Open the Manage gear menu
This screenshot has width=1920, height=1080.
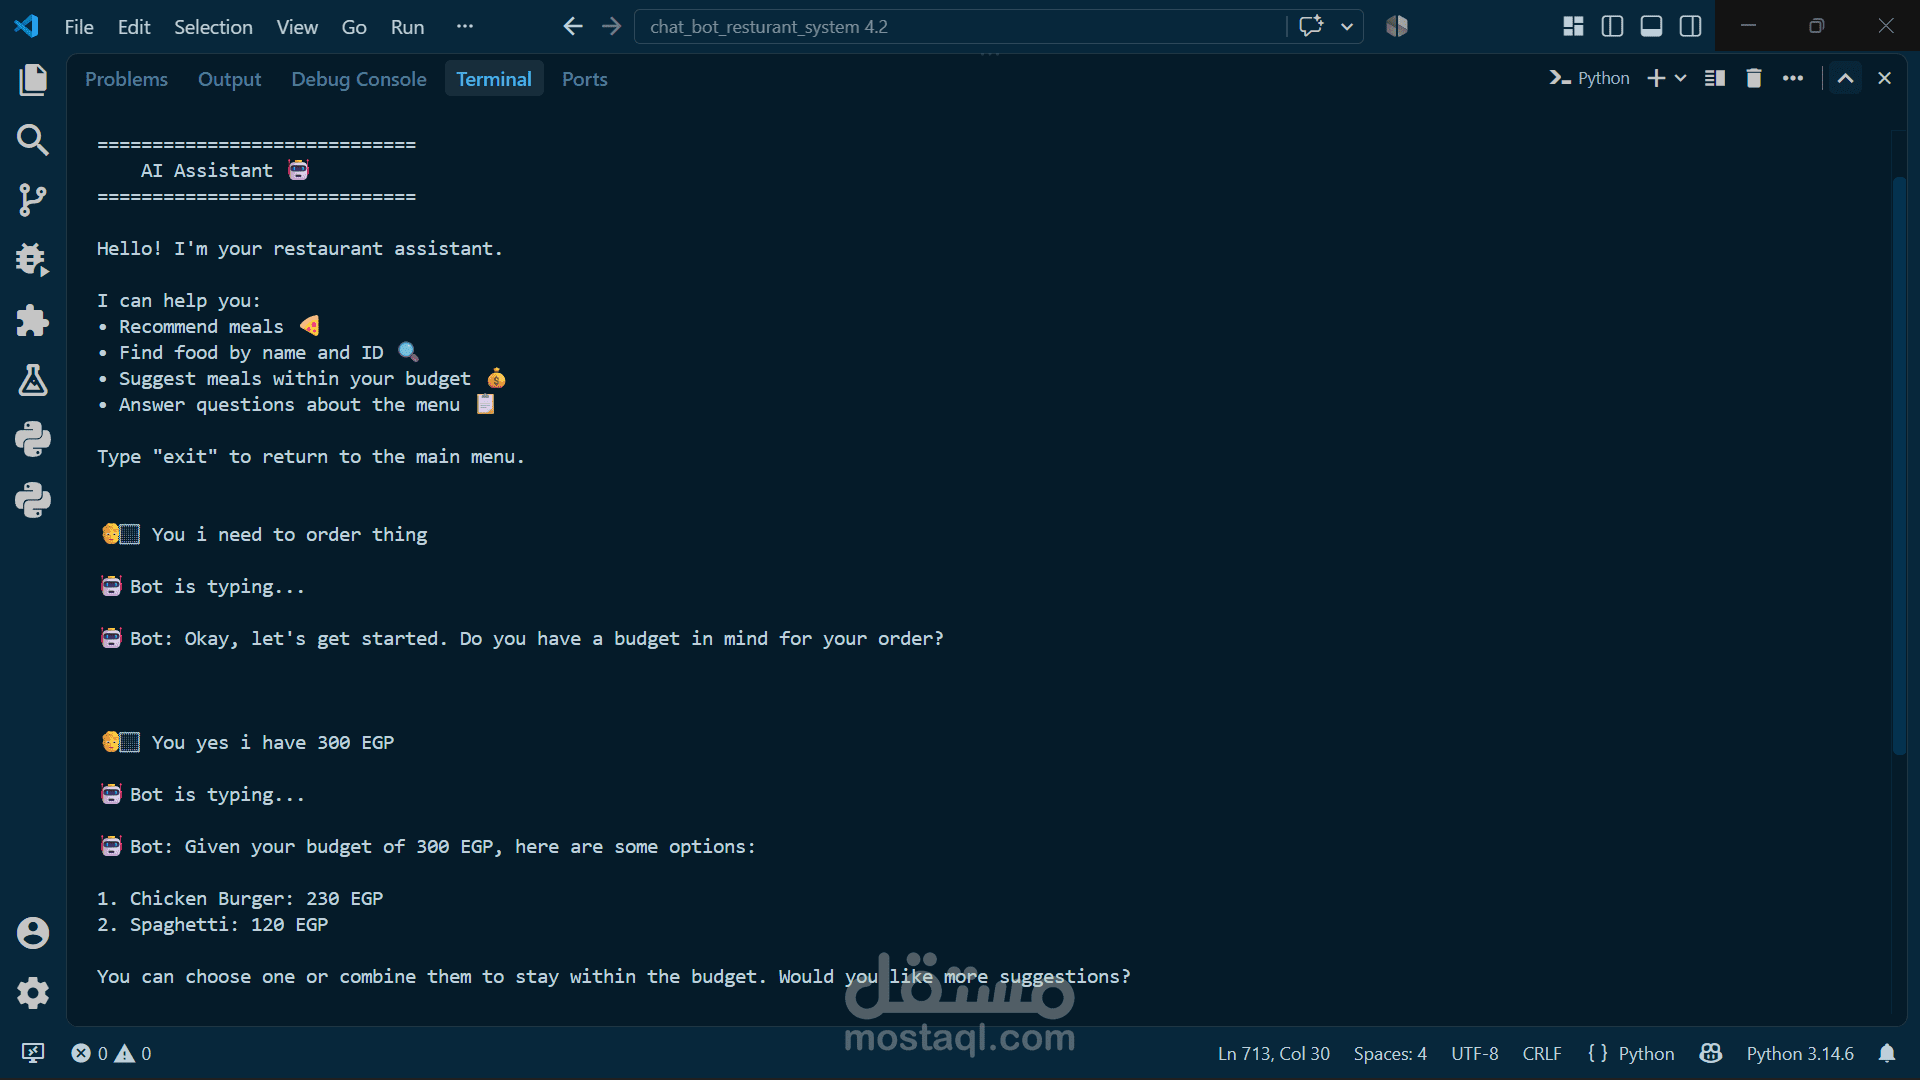33,993
